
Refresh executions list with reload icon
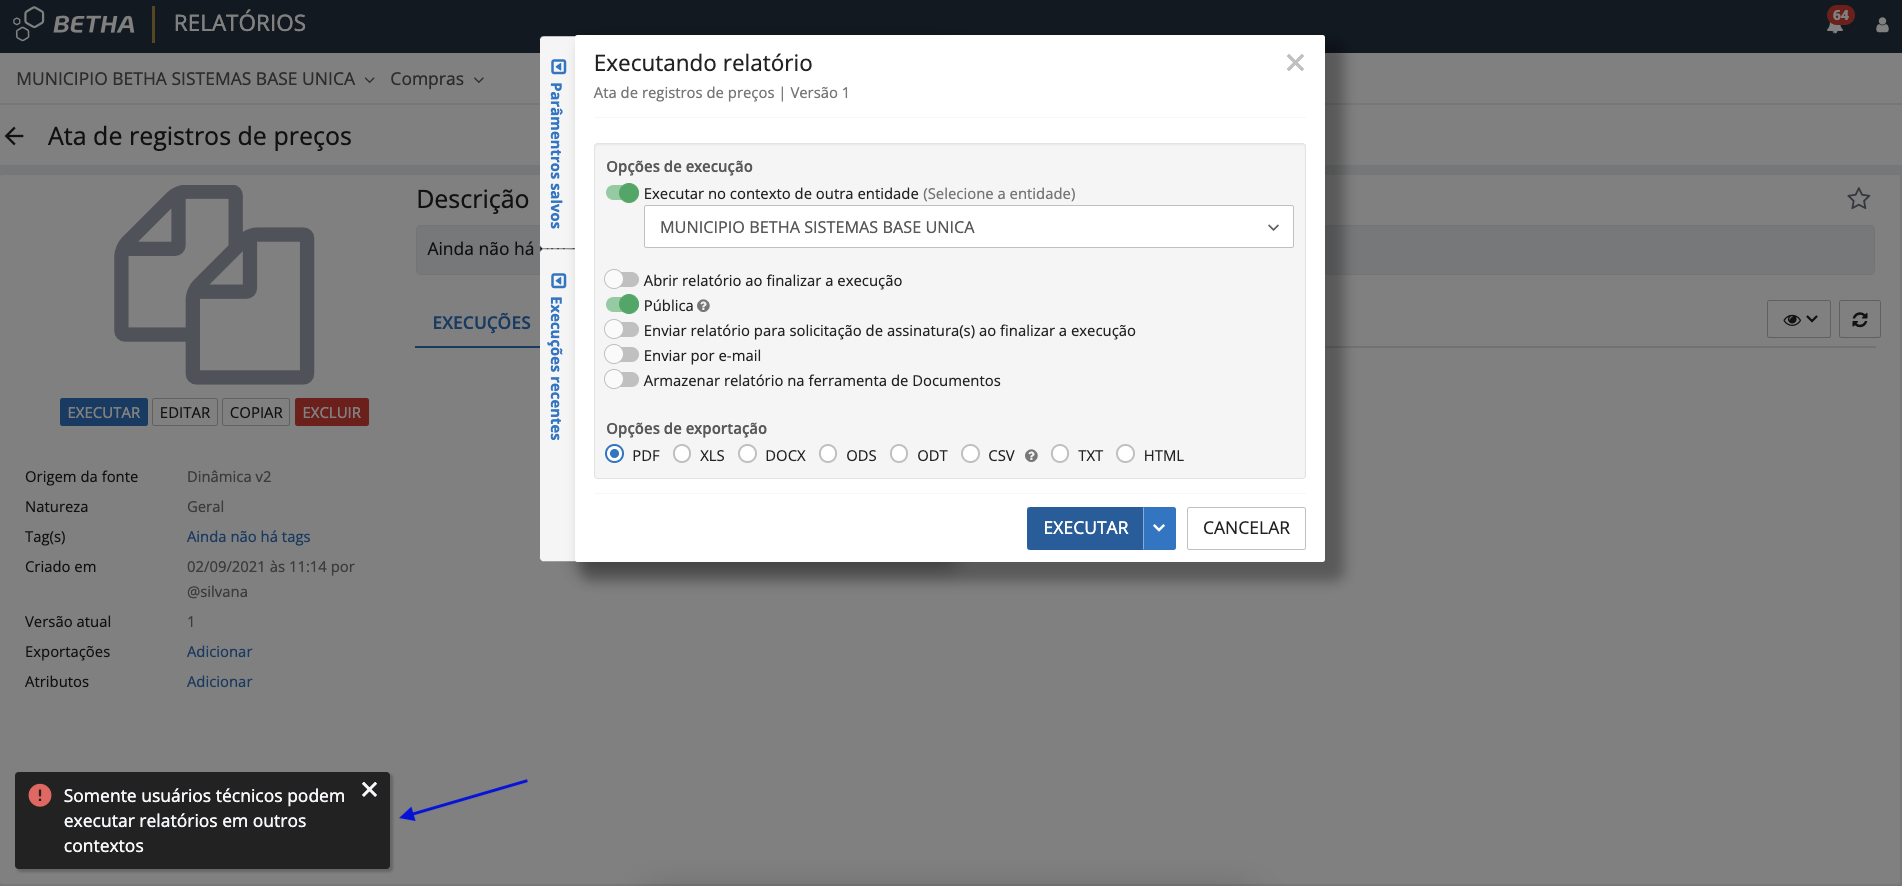pyautogui.click(x=1860, y=320)
